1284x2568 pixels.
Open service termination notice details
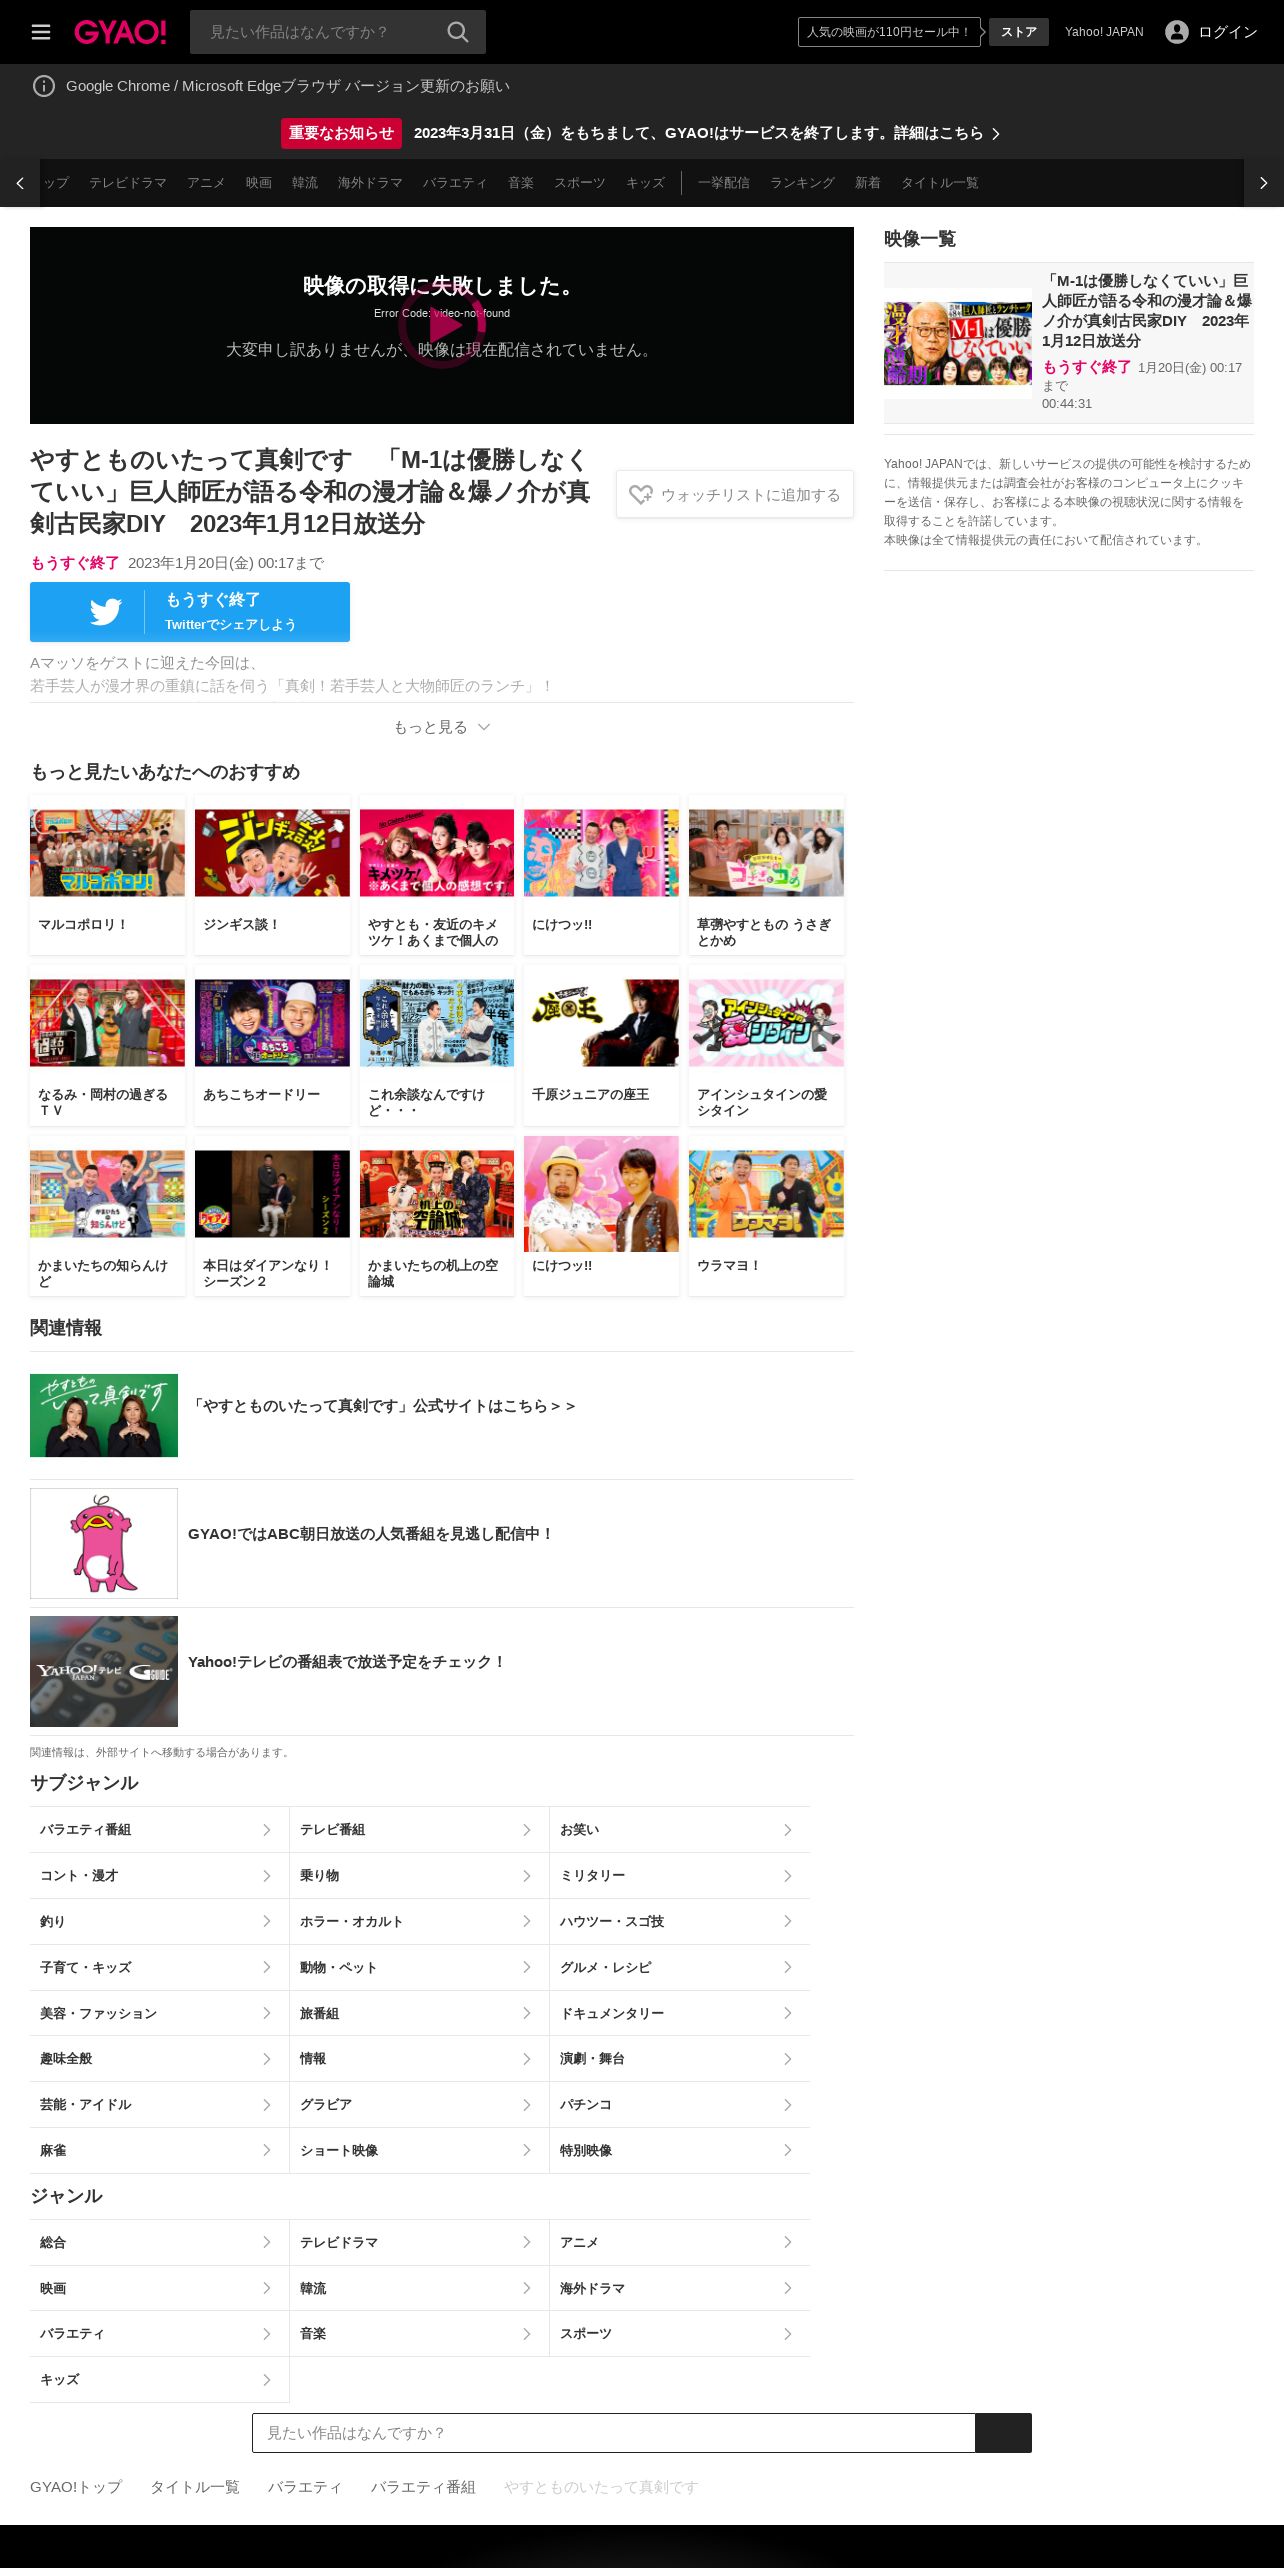click(706, 133)
